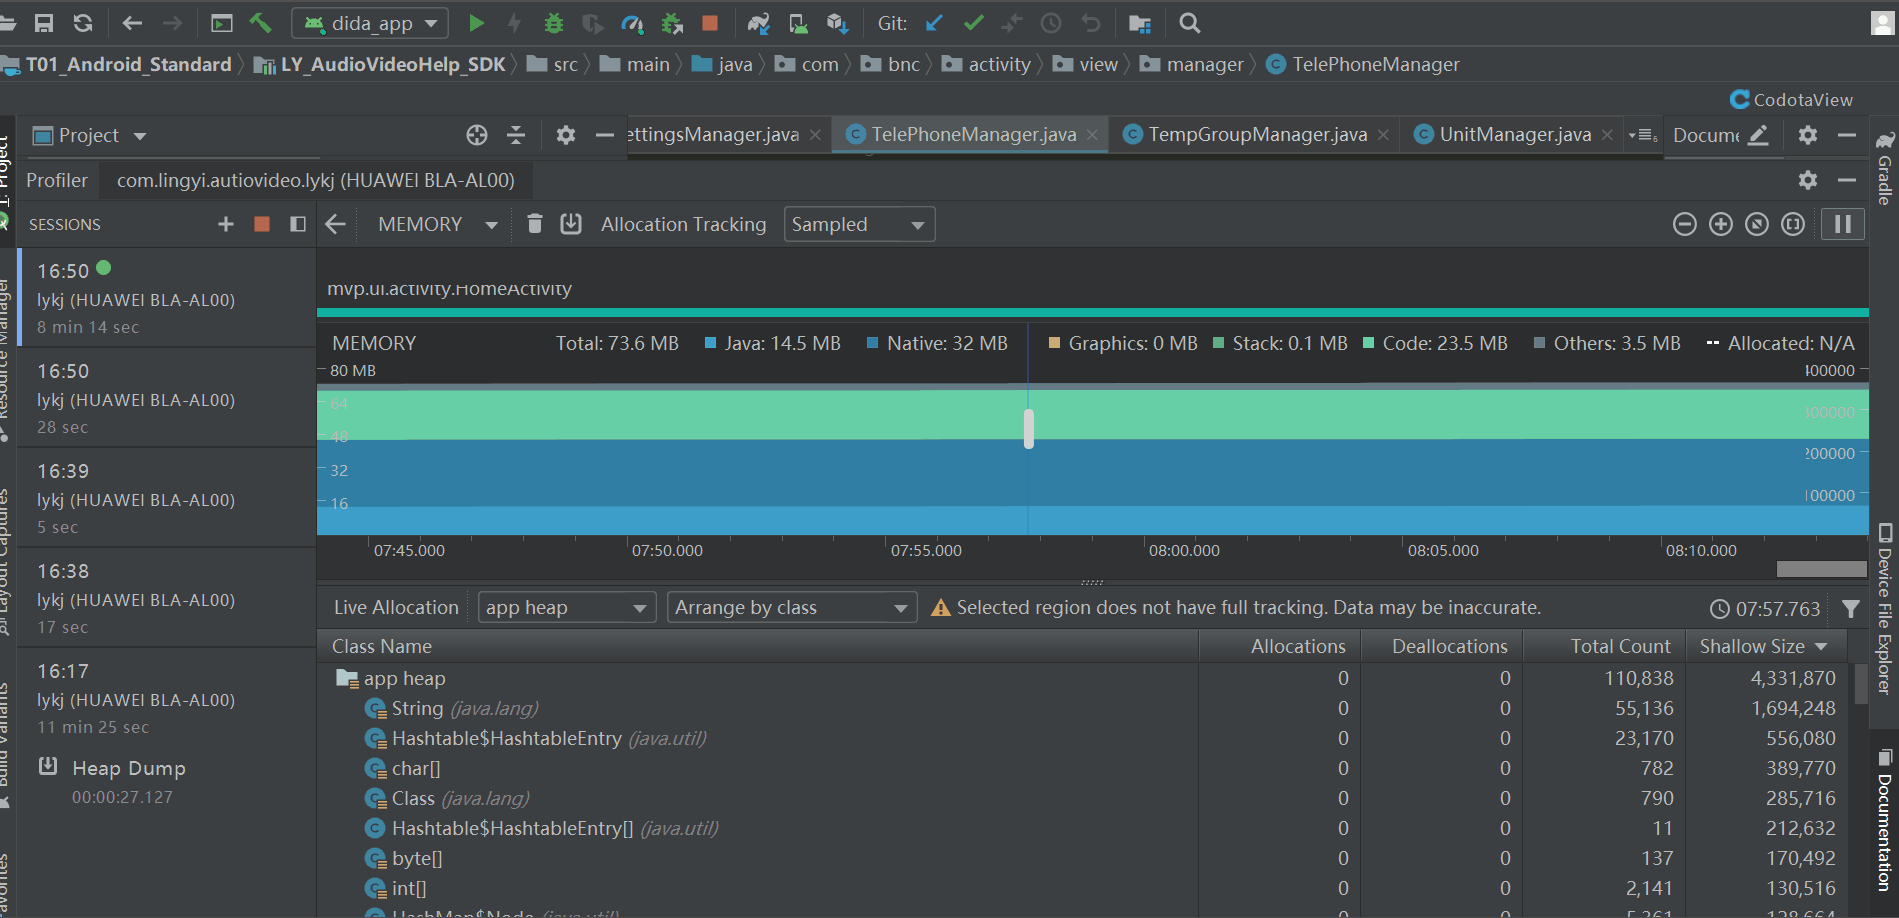The image size is (1899, 918).
Task: Reset the profiler timeline zoom
Action: (1757, 224)
